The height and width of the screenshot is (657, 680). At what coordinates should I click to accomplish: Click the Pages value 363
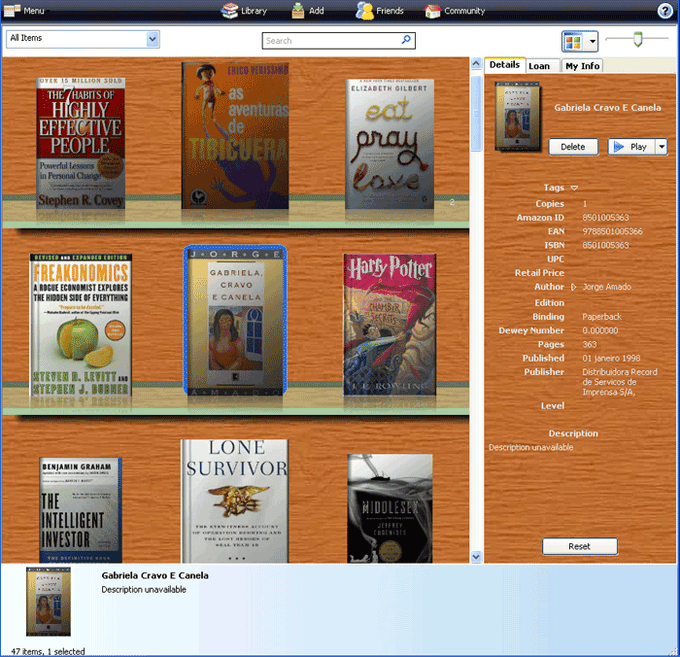point(589,345)
